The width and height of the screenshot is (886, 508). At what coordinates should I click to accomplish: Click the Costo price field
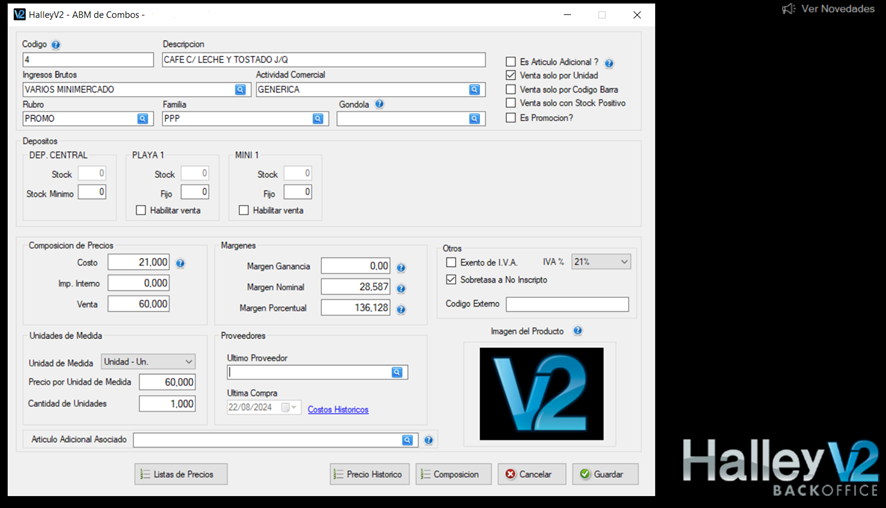[x=138, y=262]
